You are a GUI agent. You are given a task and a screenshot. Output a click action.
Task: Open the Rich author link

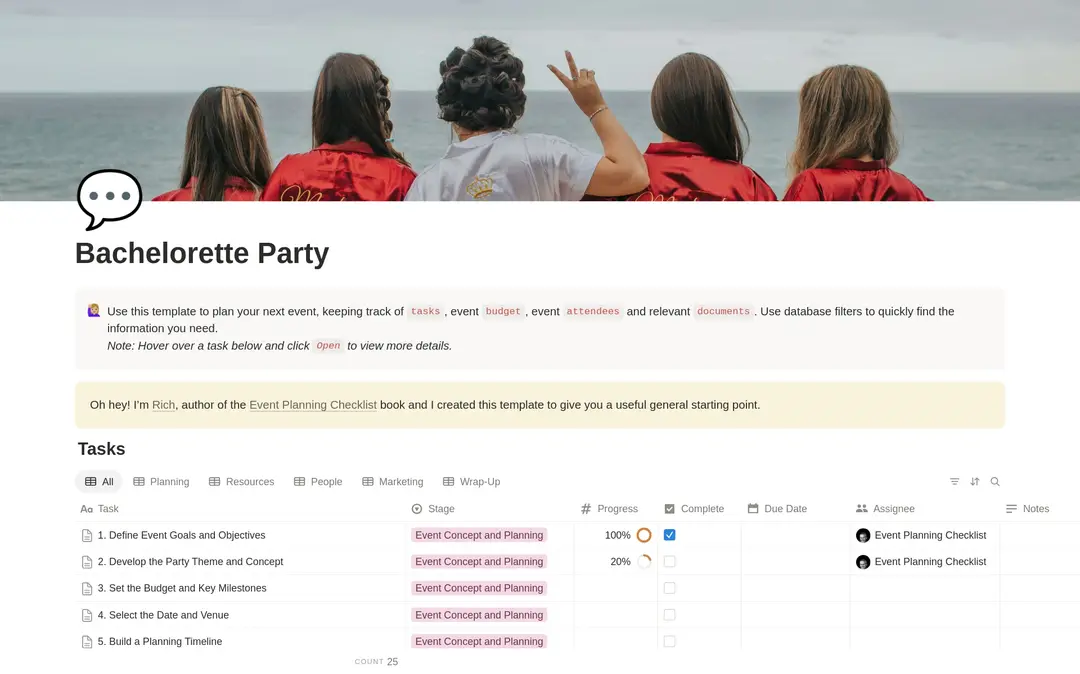click(x=163, y=405)
